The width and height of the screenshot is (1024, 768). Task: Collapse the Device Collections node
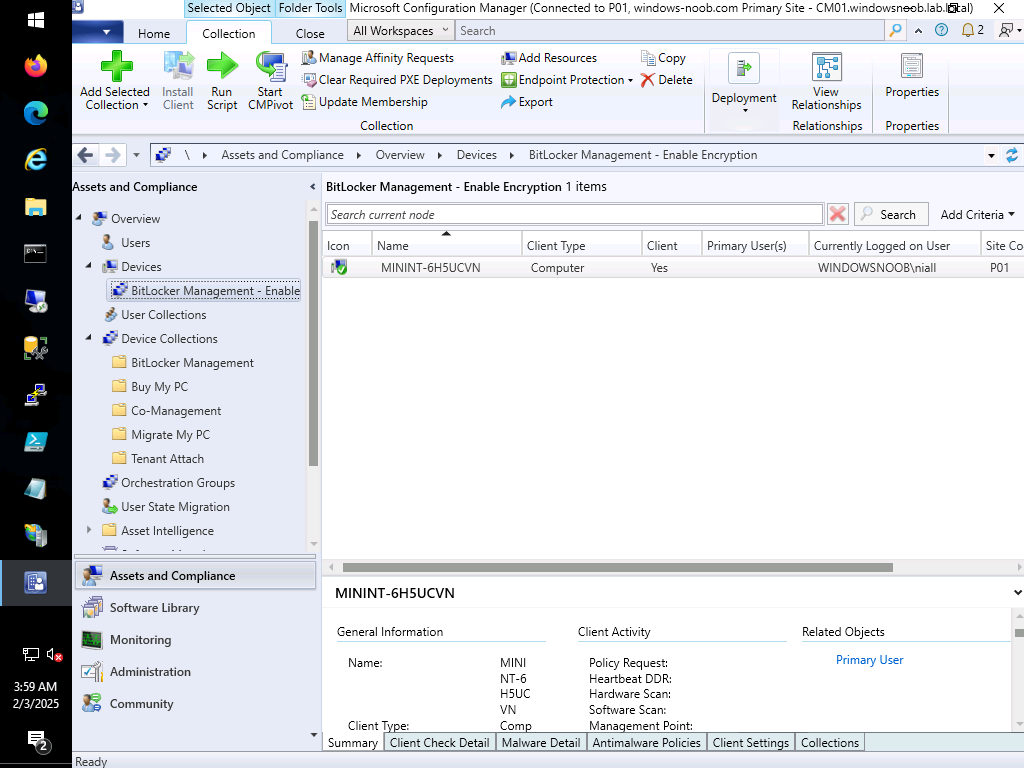(x=89, y=337)
